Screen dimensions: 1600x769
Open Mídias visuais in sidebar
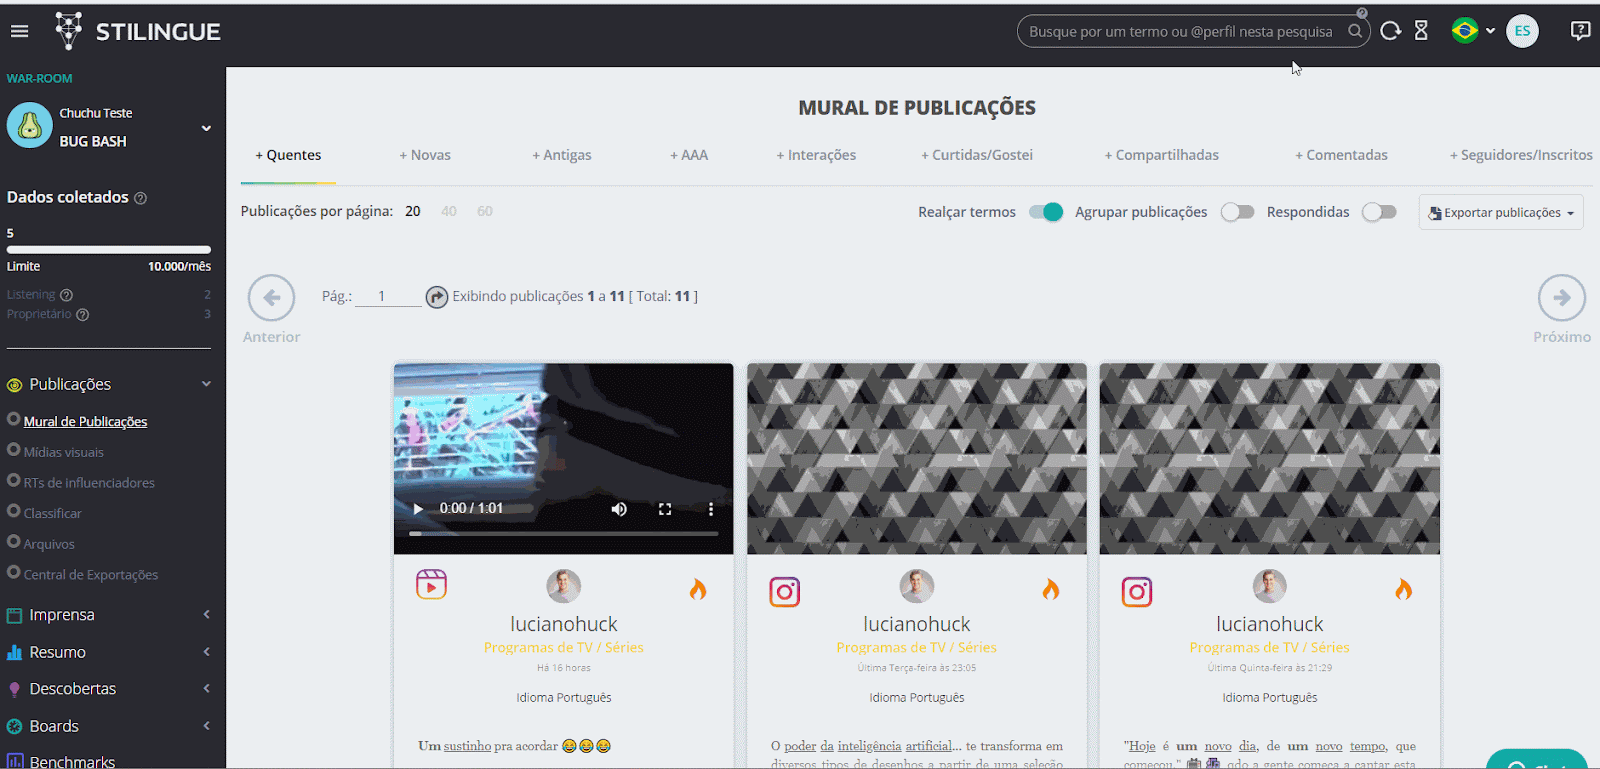[64, 452]
